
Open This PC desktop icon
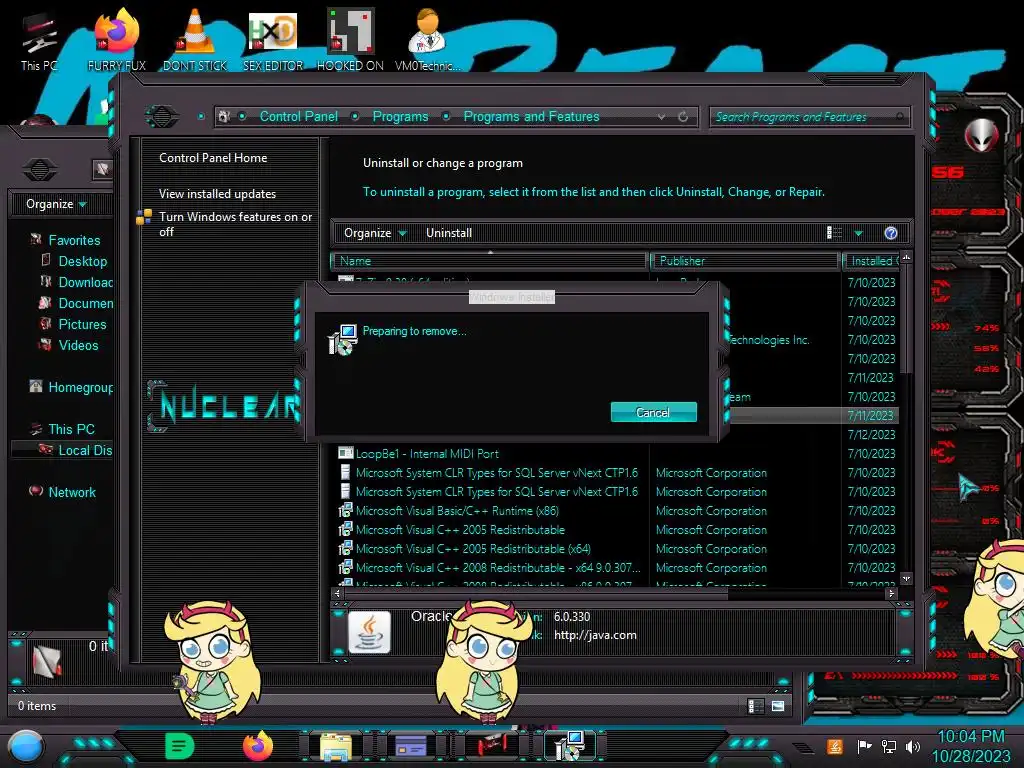coord(39,40)
